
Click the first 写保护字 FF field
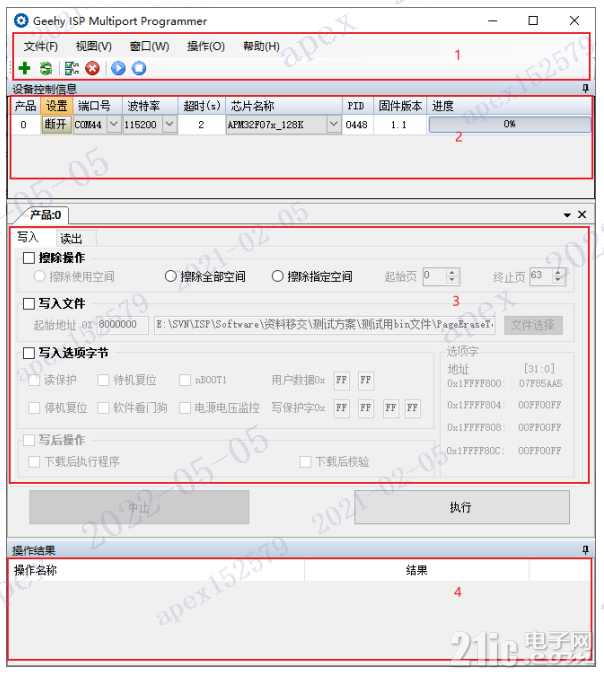point(341,408)
